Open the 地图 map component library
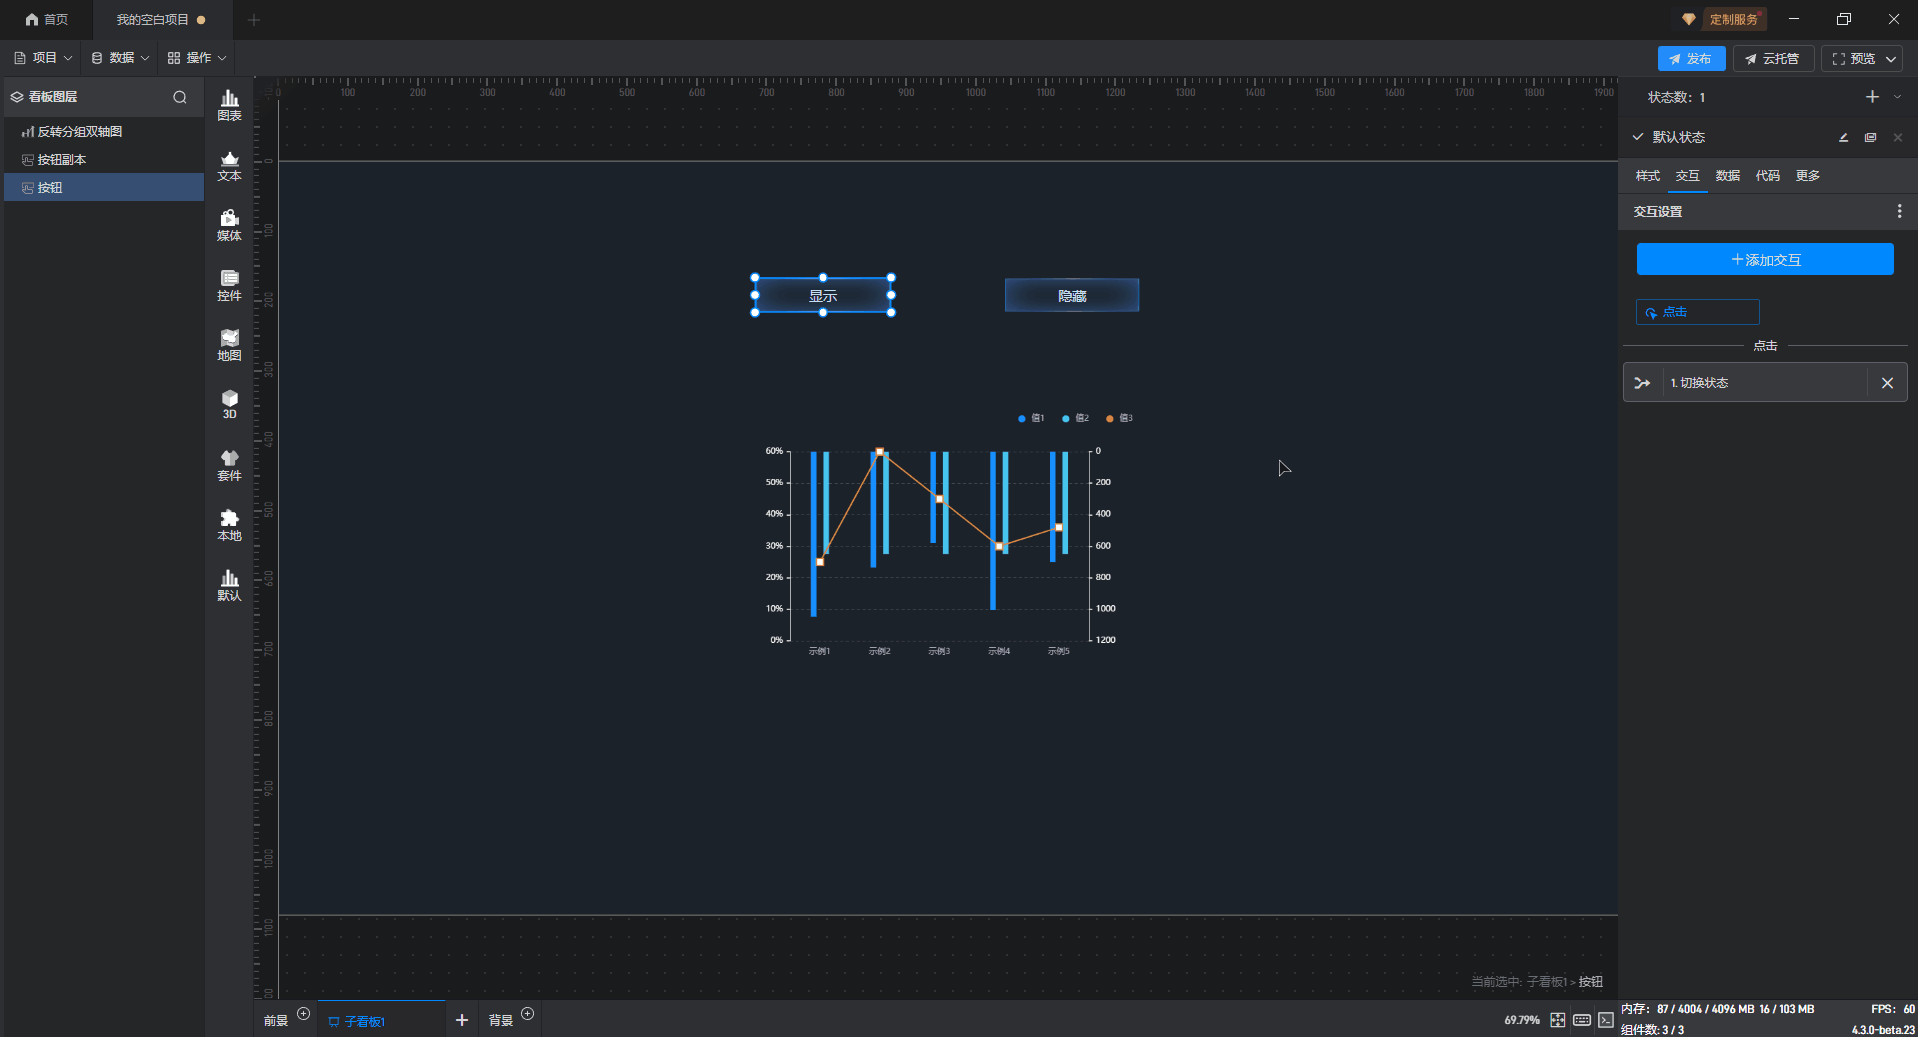 (x=229, y=345)
